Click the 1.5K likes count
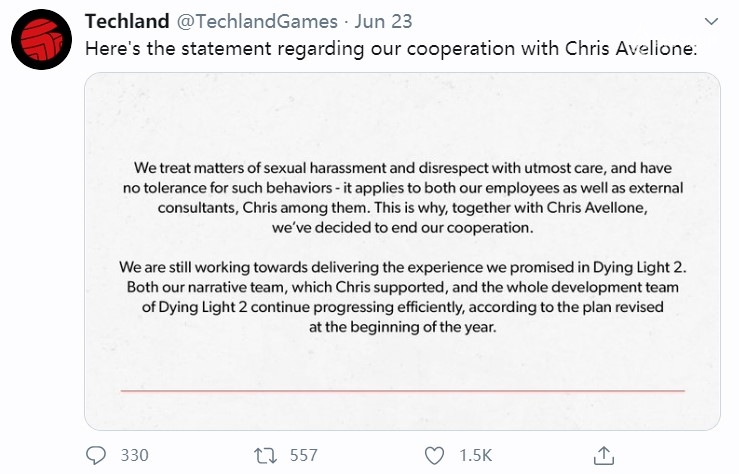Screen dimensions: 739x474 click(475, 455)
